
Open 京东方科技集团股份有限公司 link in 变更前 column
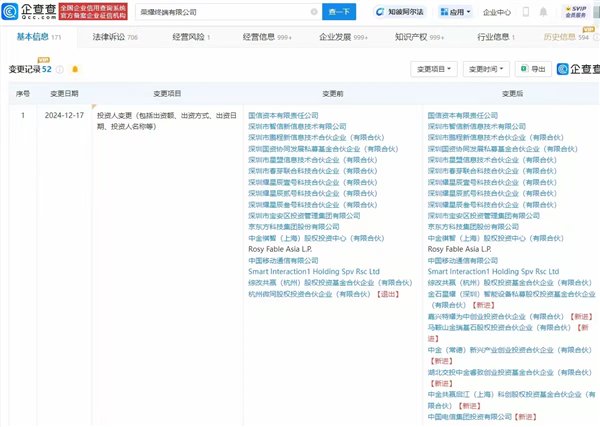click(293, 227)
